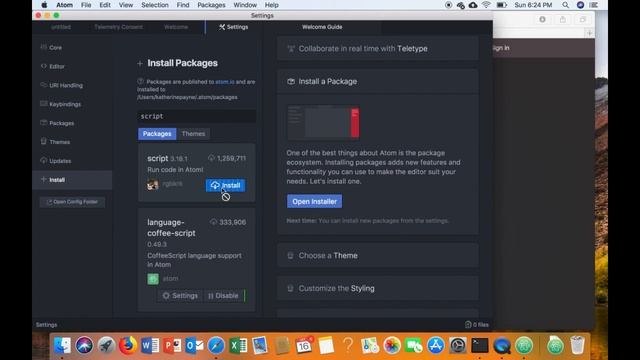Click the Sign in link in browser window

click(501, 48)
